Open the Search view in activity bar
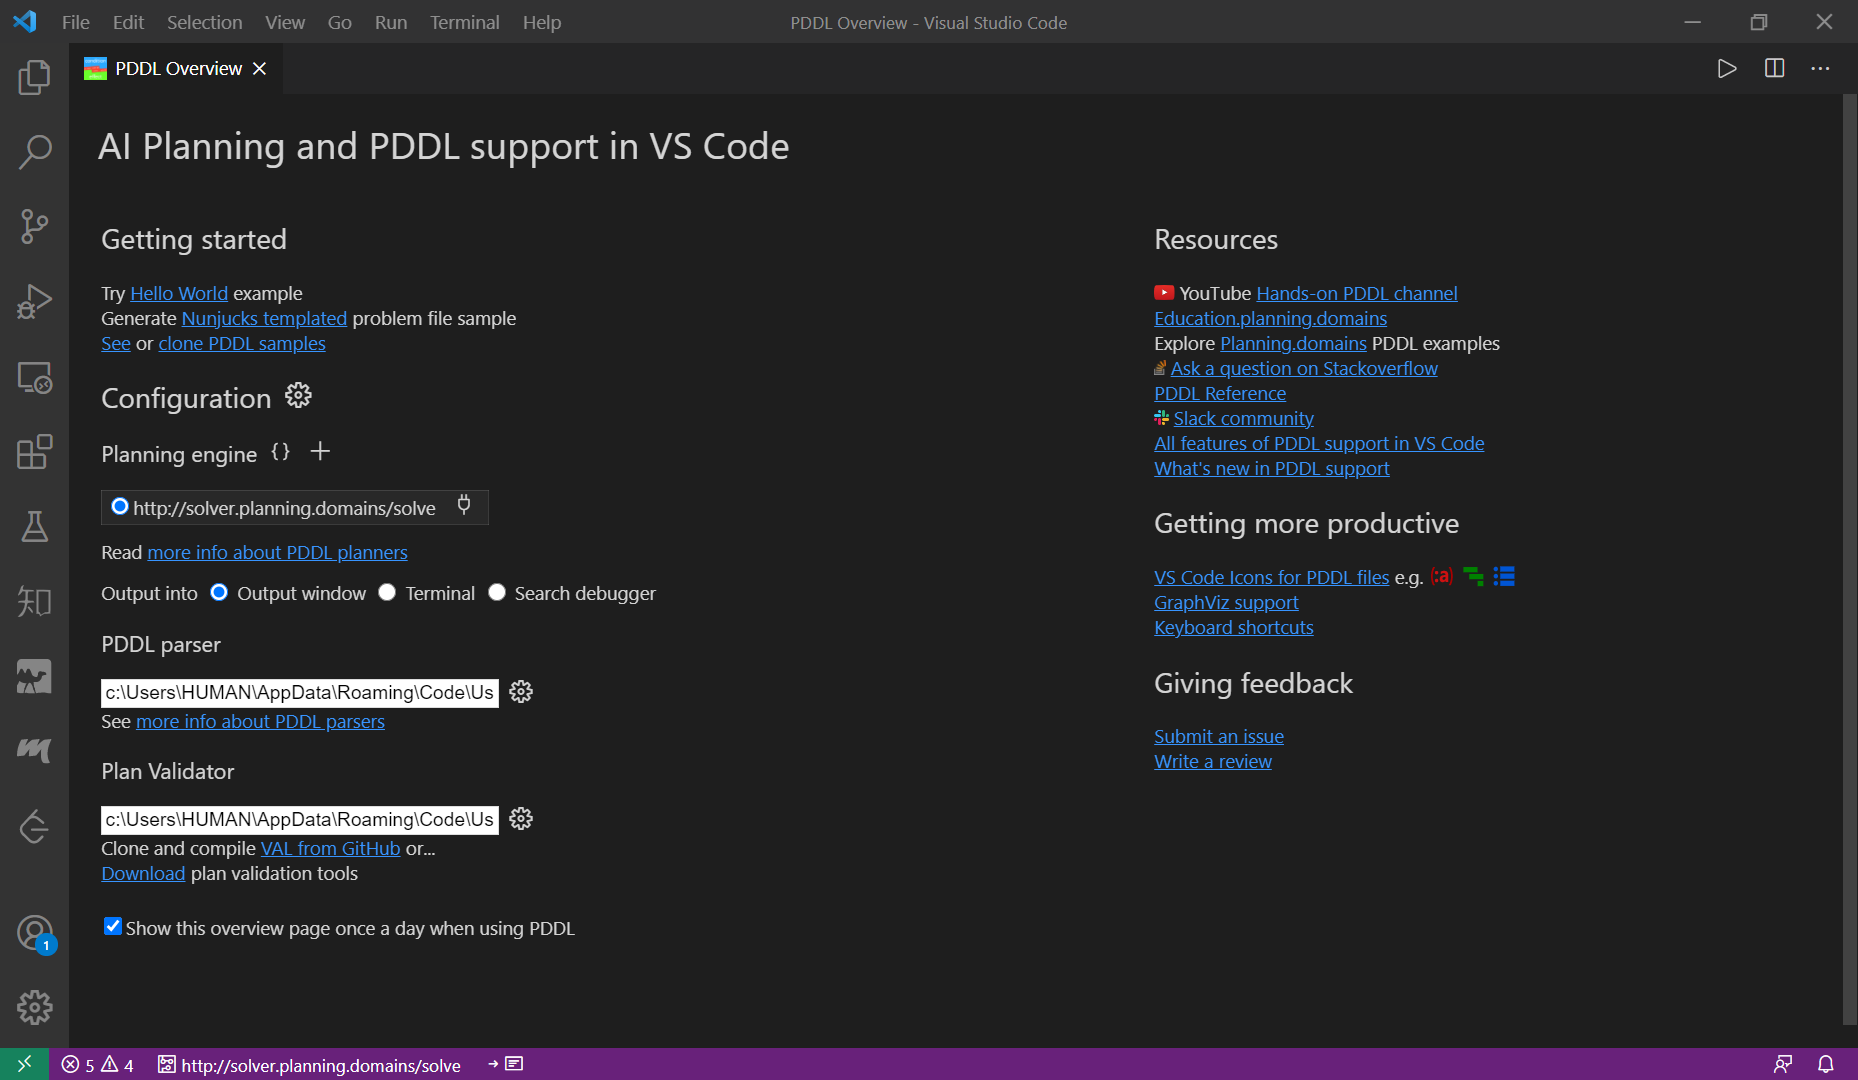This screenshot has height=1080, width=1858. pyautogui.click(x=34, y=152)
